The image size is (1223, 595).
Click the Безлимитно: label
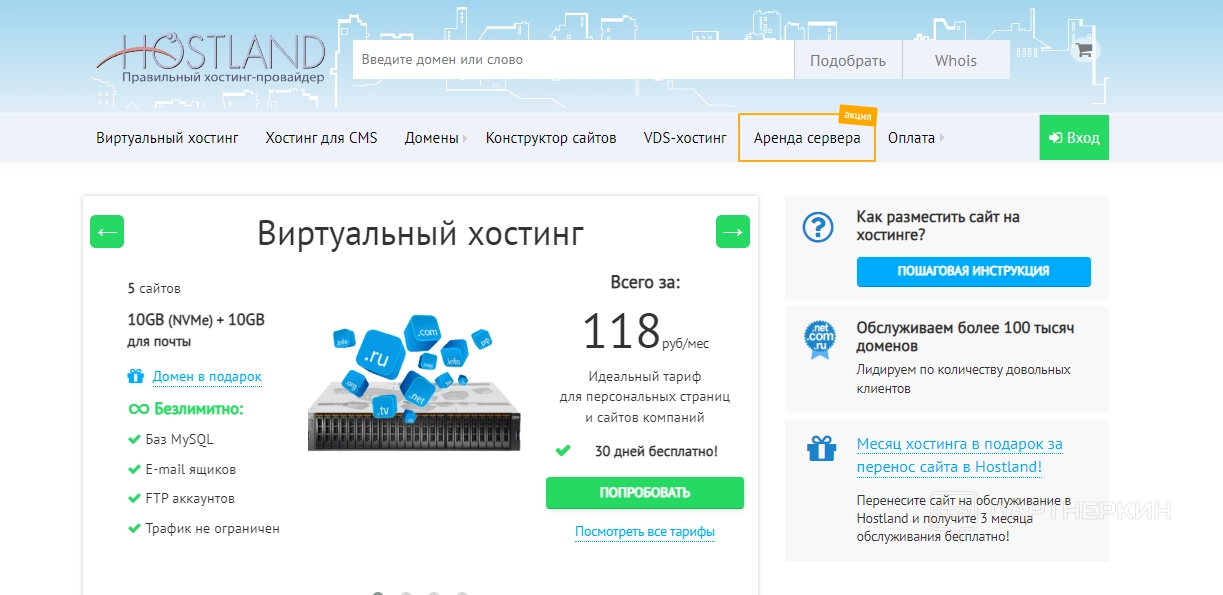tap(199, 409)
